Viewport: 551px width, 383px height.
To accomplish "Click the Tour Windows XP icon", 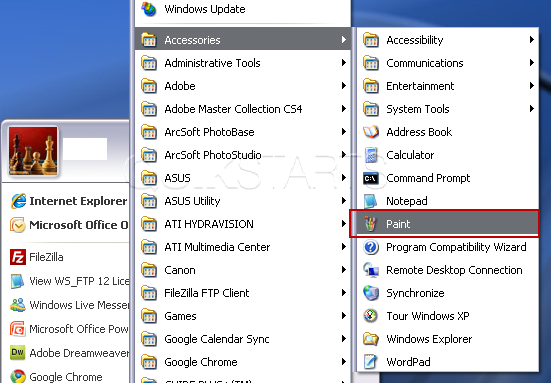I will pos(371,316).
